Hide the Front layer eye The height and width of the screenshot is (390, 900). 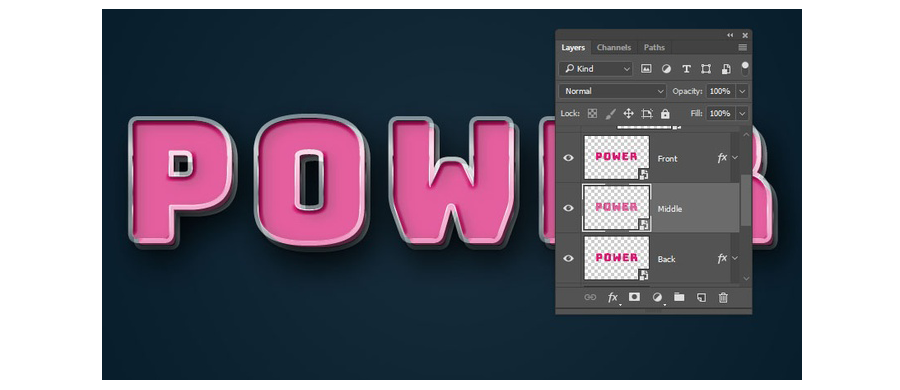[568, 157]
